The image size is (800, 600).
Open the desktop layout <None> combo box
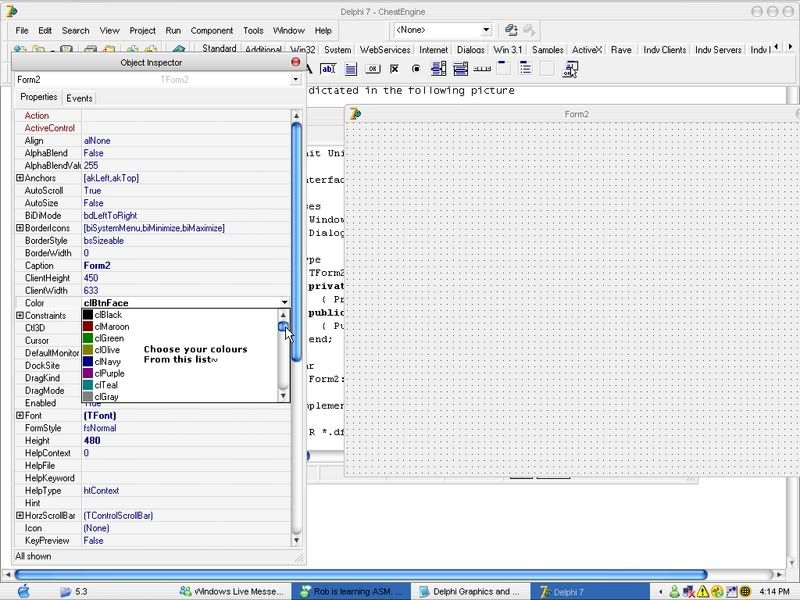(x=486, y=31)
